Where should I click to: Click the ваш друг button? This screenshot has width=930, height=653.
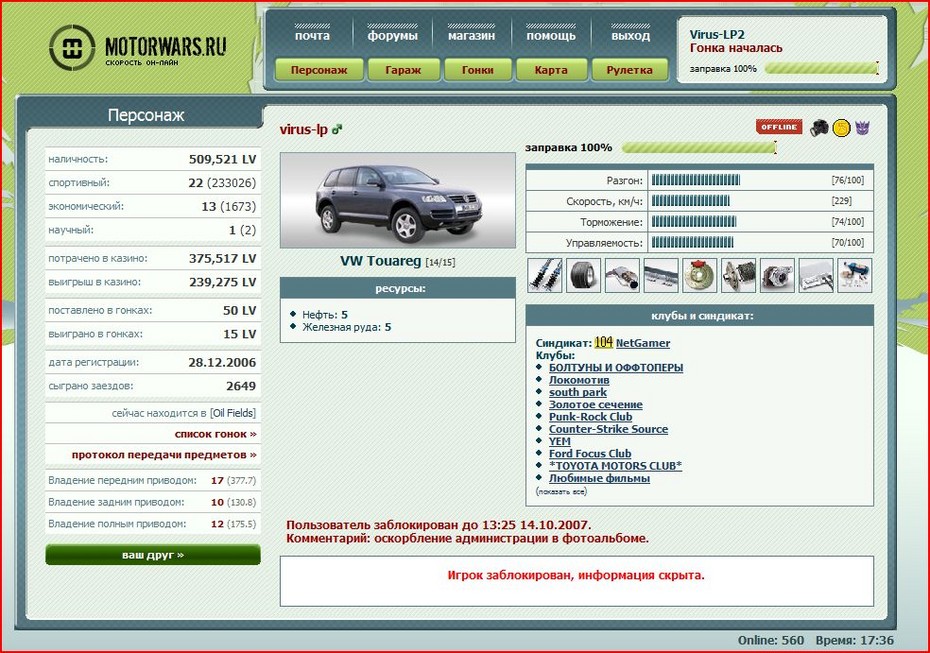(153, 555)
